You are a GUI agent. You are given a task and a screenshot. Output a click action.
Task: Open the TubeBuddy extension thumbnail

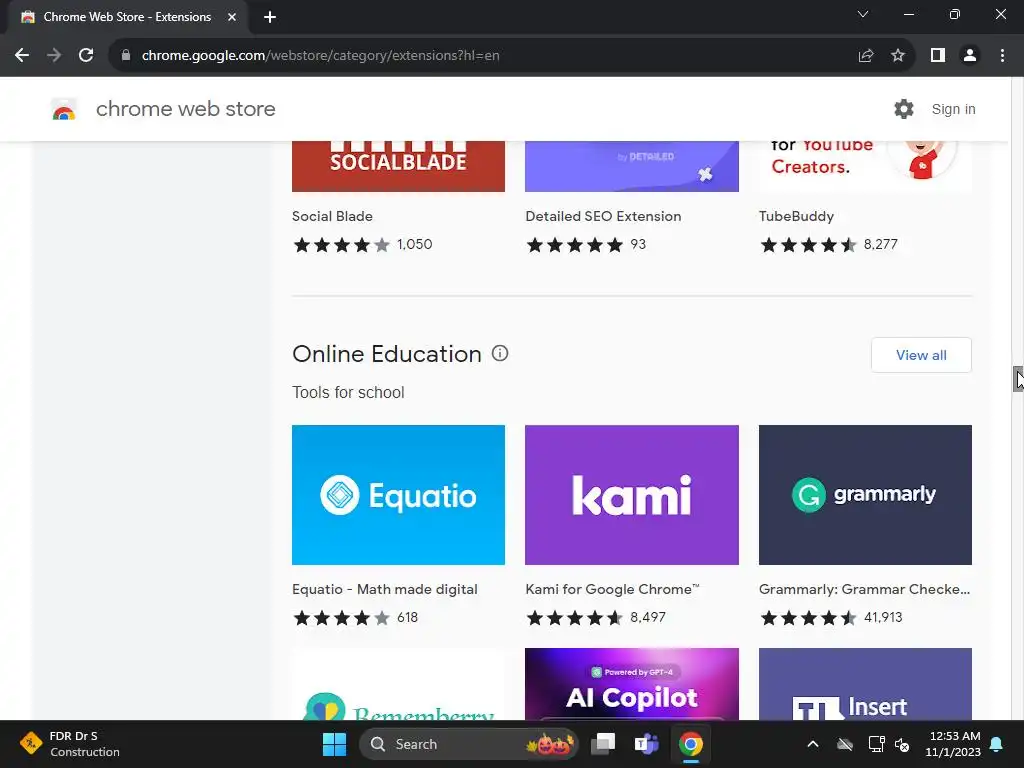[865, 166]
